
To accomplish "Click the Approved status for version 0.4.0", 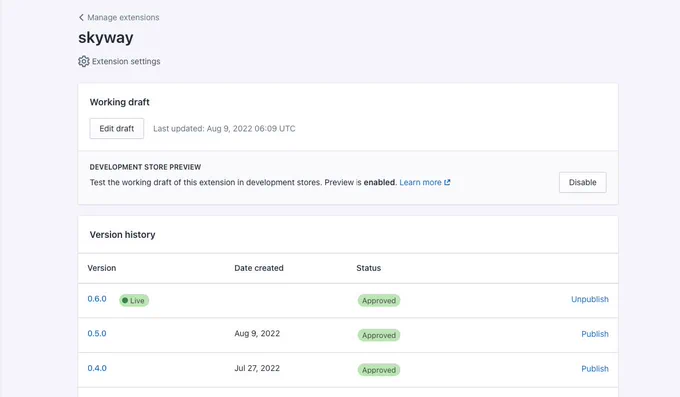I will click(x=379, y=370).
